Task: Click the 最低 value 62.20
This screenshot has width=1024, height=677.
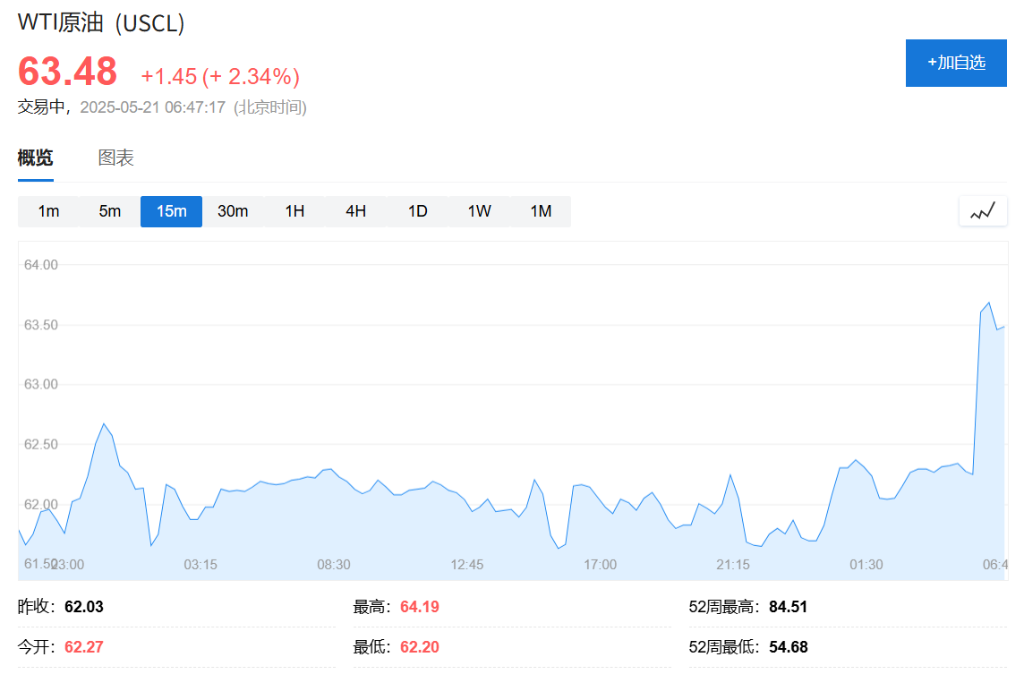Action: click(x=419, y=648)
